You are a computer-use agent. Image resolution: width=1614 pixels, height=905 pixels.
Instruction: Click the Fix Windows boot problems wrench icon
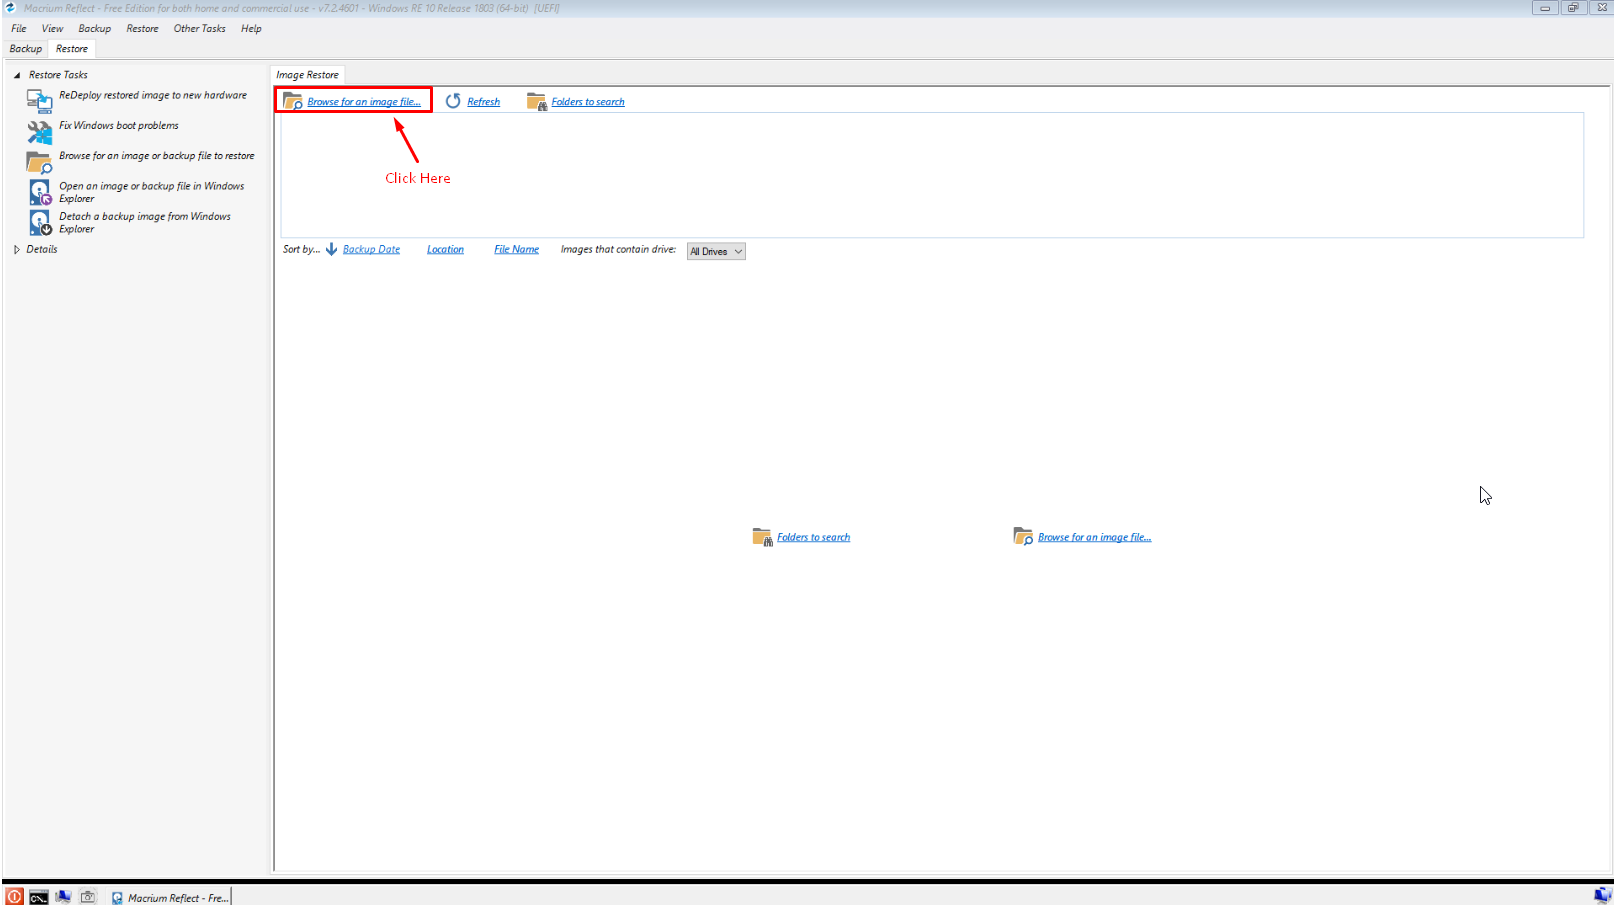click(39, 131)
